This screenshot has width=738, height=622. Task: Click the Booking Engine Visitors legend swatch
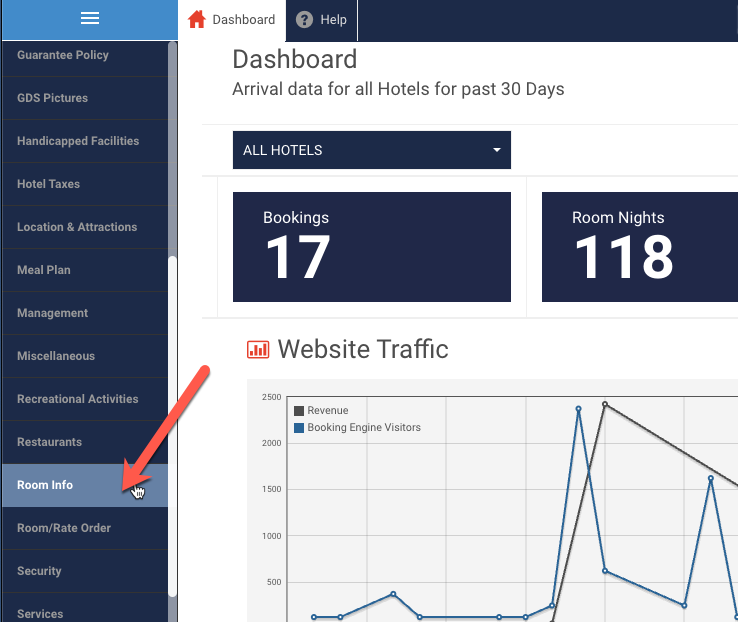pos(299,428)
